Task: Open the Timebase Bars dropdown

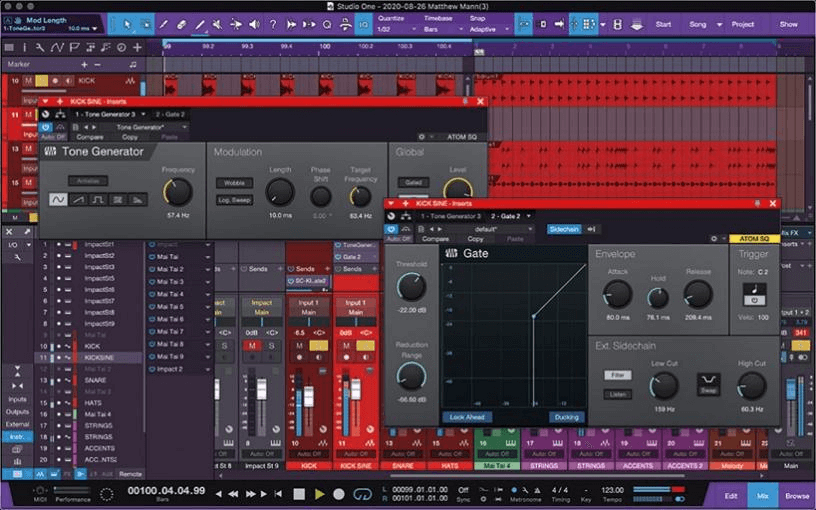Action: coord(443,29)
